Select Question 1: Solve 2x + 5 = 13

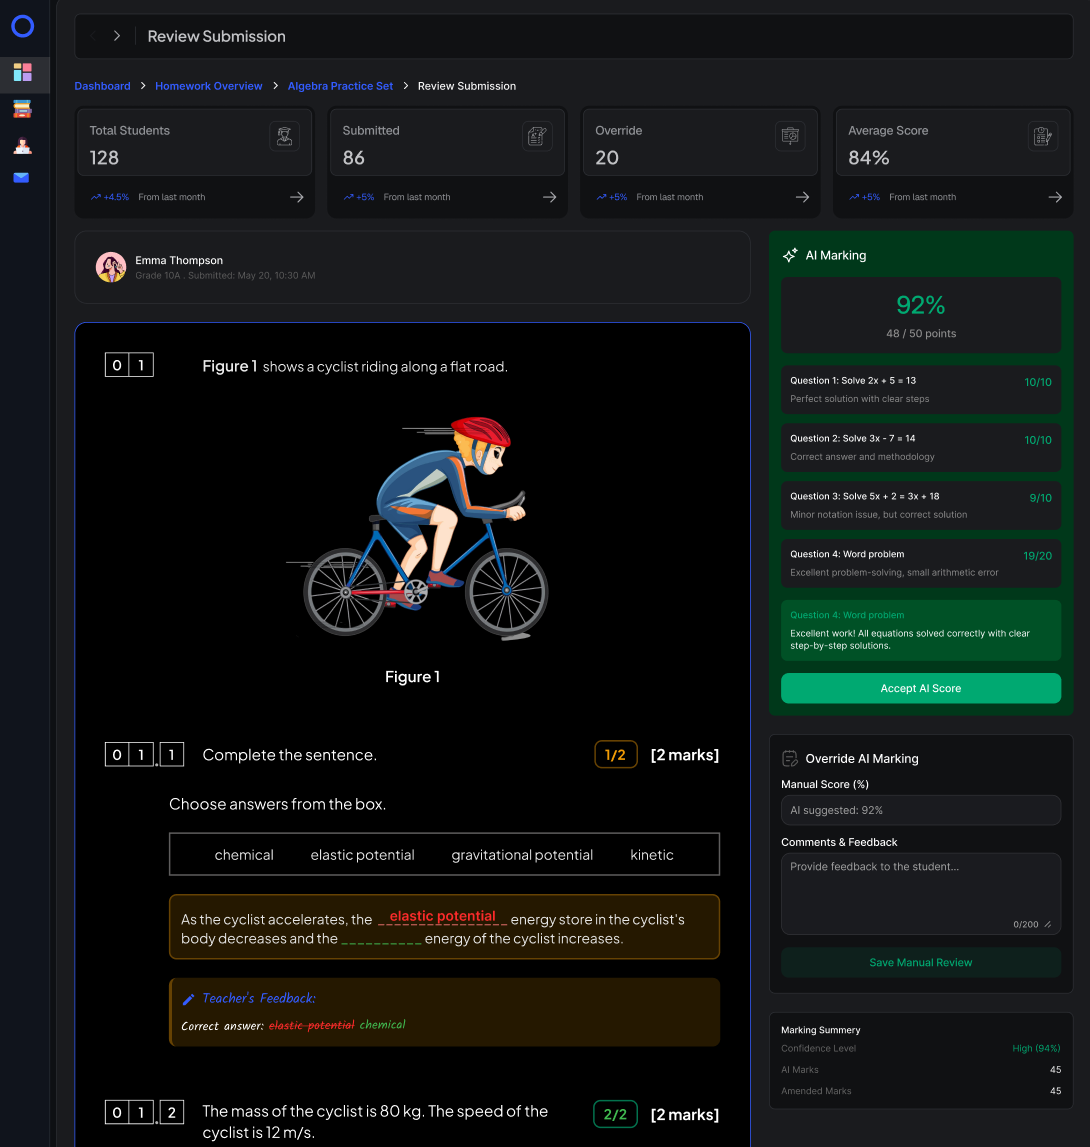tap(920, 390)
